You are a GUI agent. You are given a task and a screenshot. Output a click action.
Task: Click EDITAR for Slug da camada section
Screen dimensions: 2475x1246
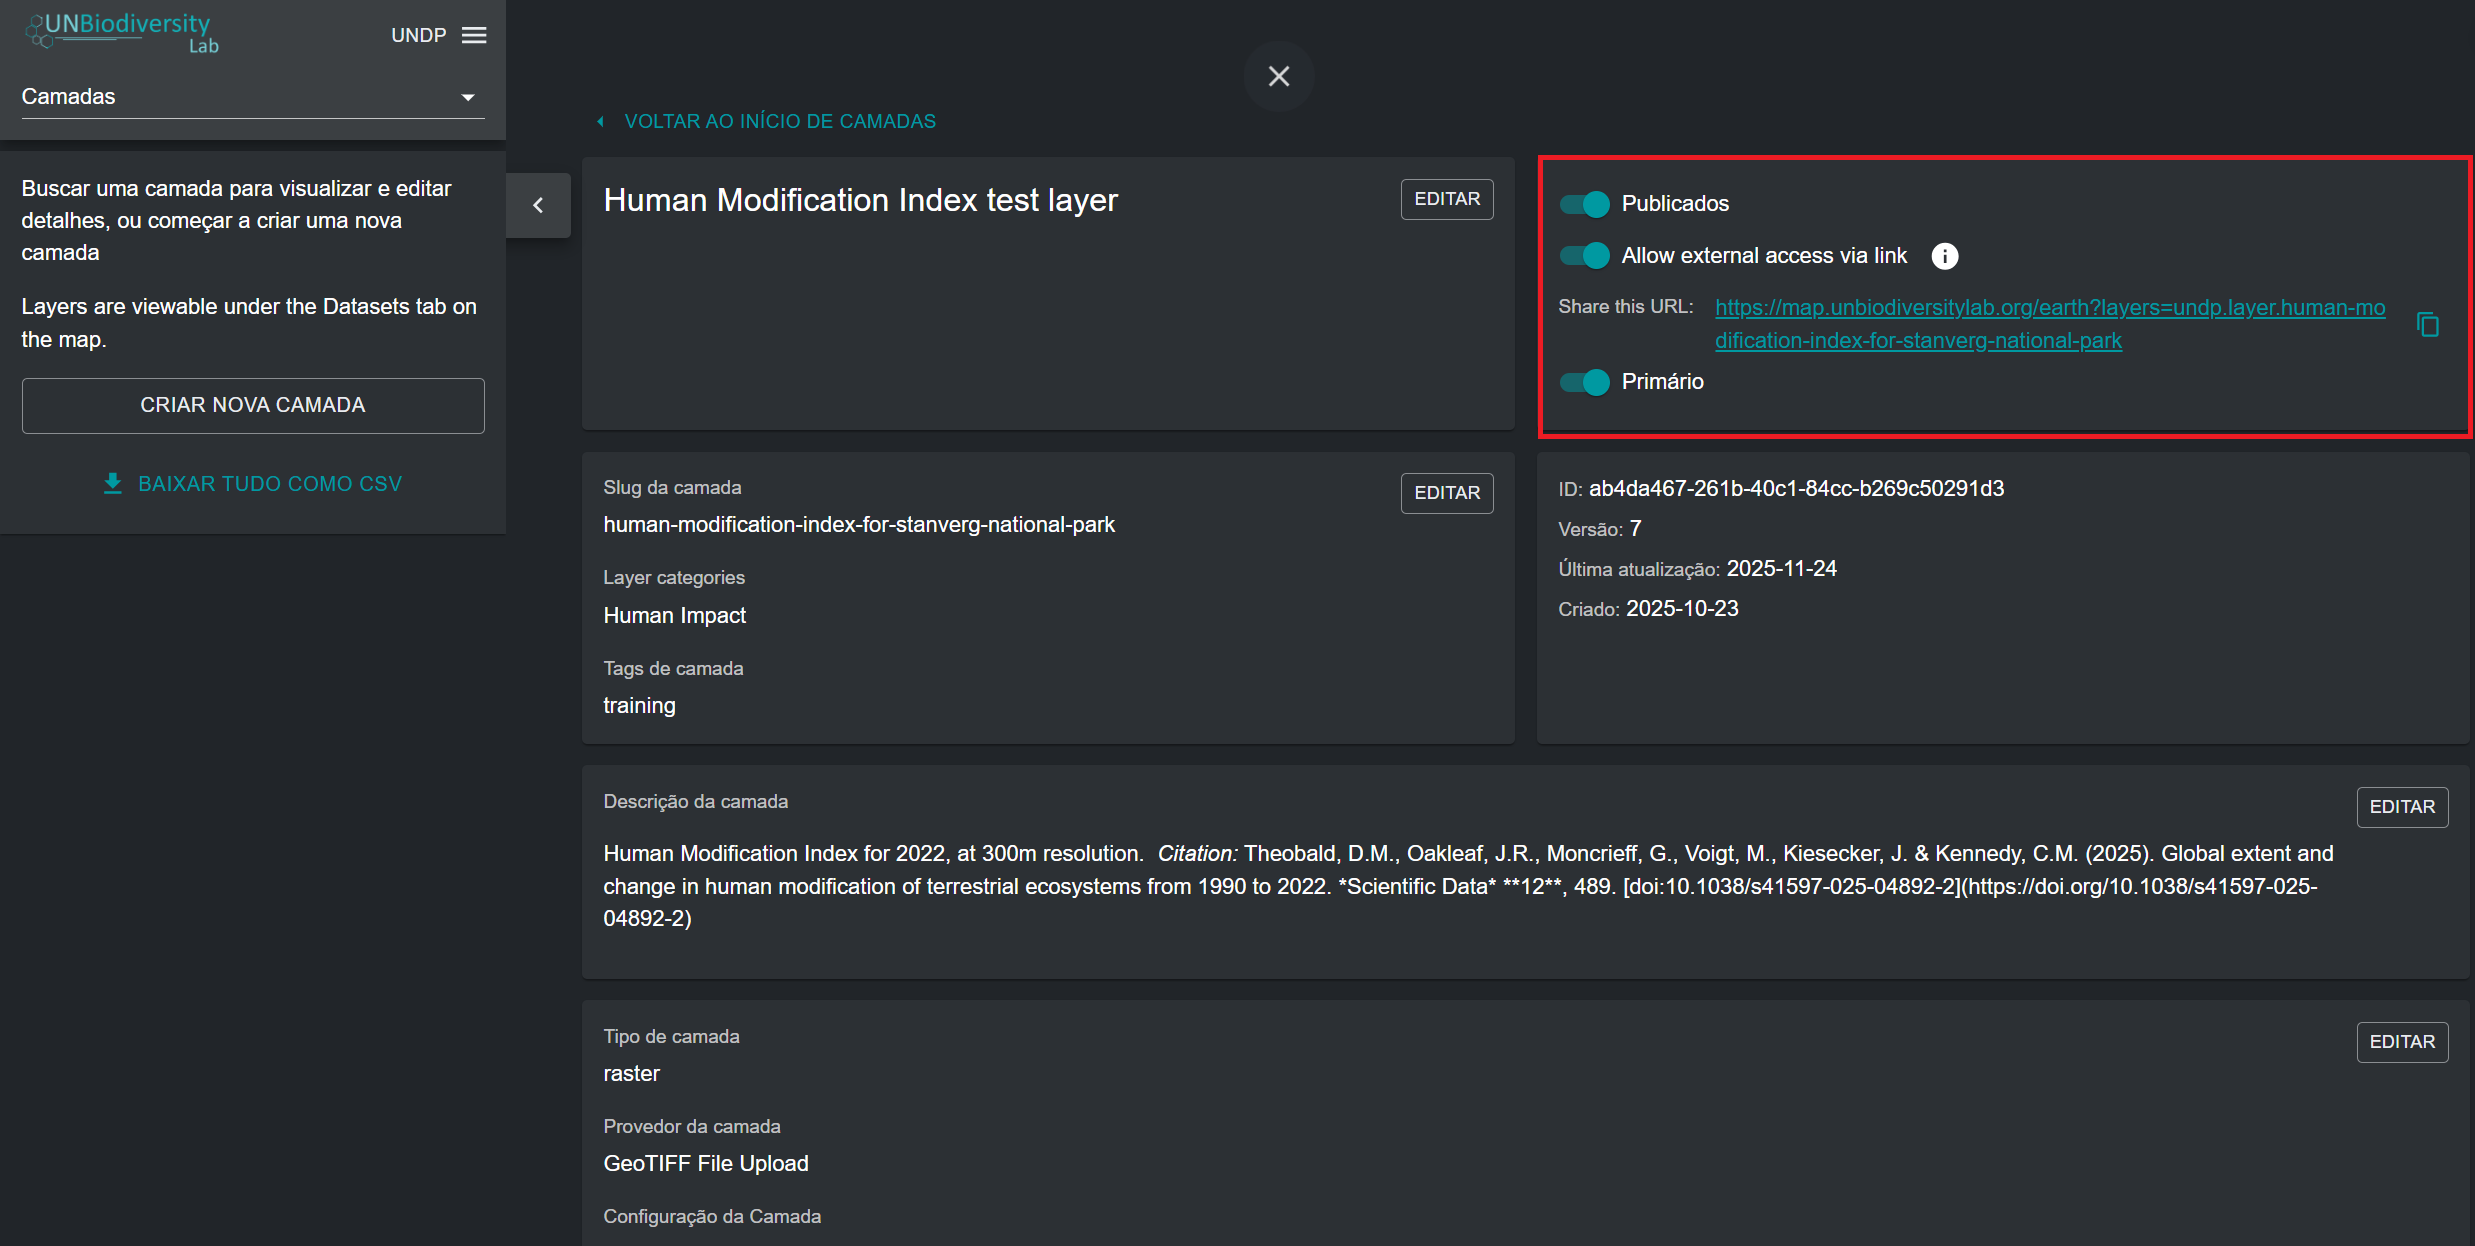click(1446, 493)
